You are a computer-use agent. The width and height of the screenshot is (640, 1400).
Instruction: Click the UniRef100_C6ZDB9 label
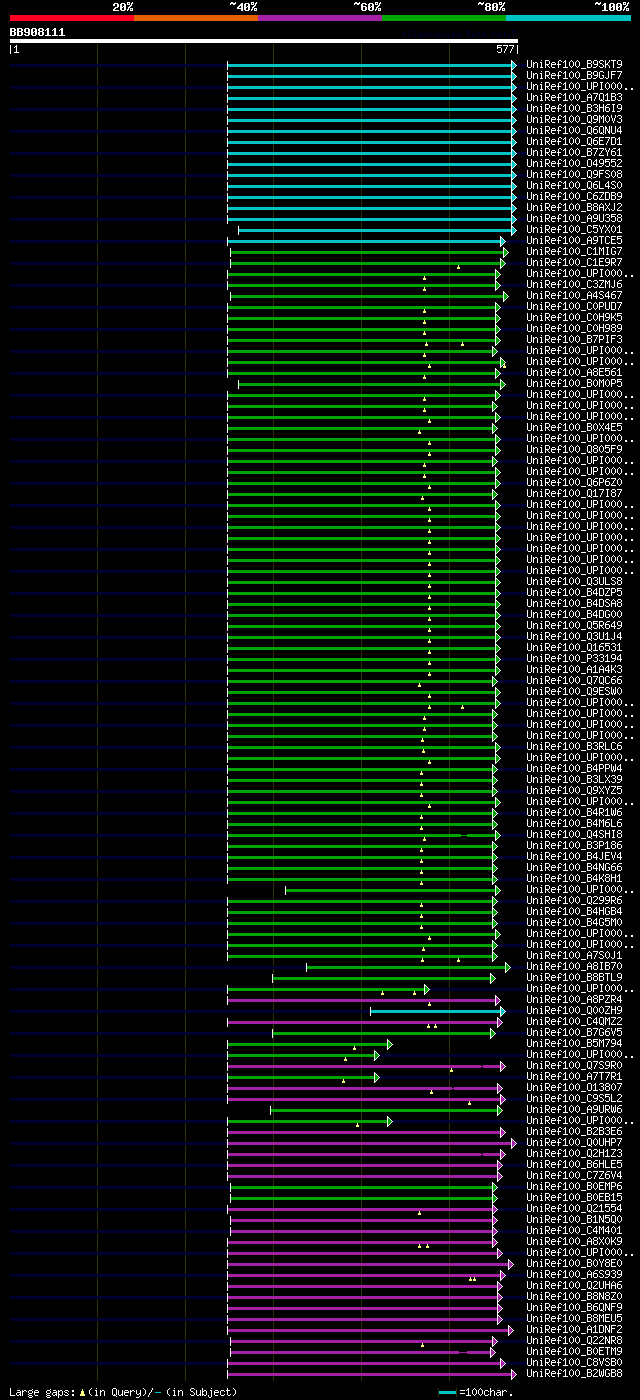(x=574, y=196)
